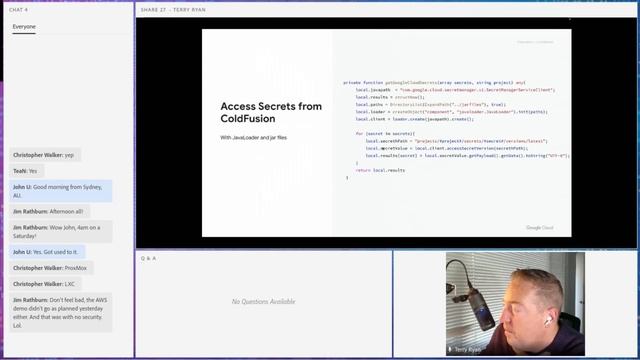
Task: Click the Chat 4 panel header
Action: pyautogui.click(x=18, y=9)
